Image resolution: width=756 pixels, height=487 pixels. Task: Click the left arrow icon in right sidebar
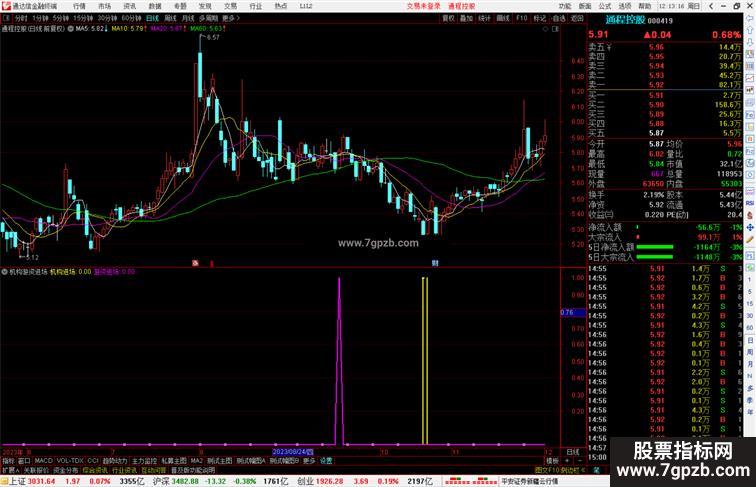coord(750,18)
